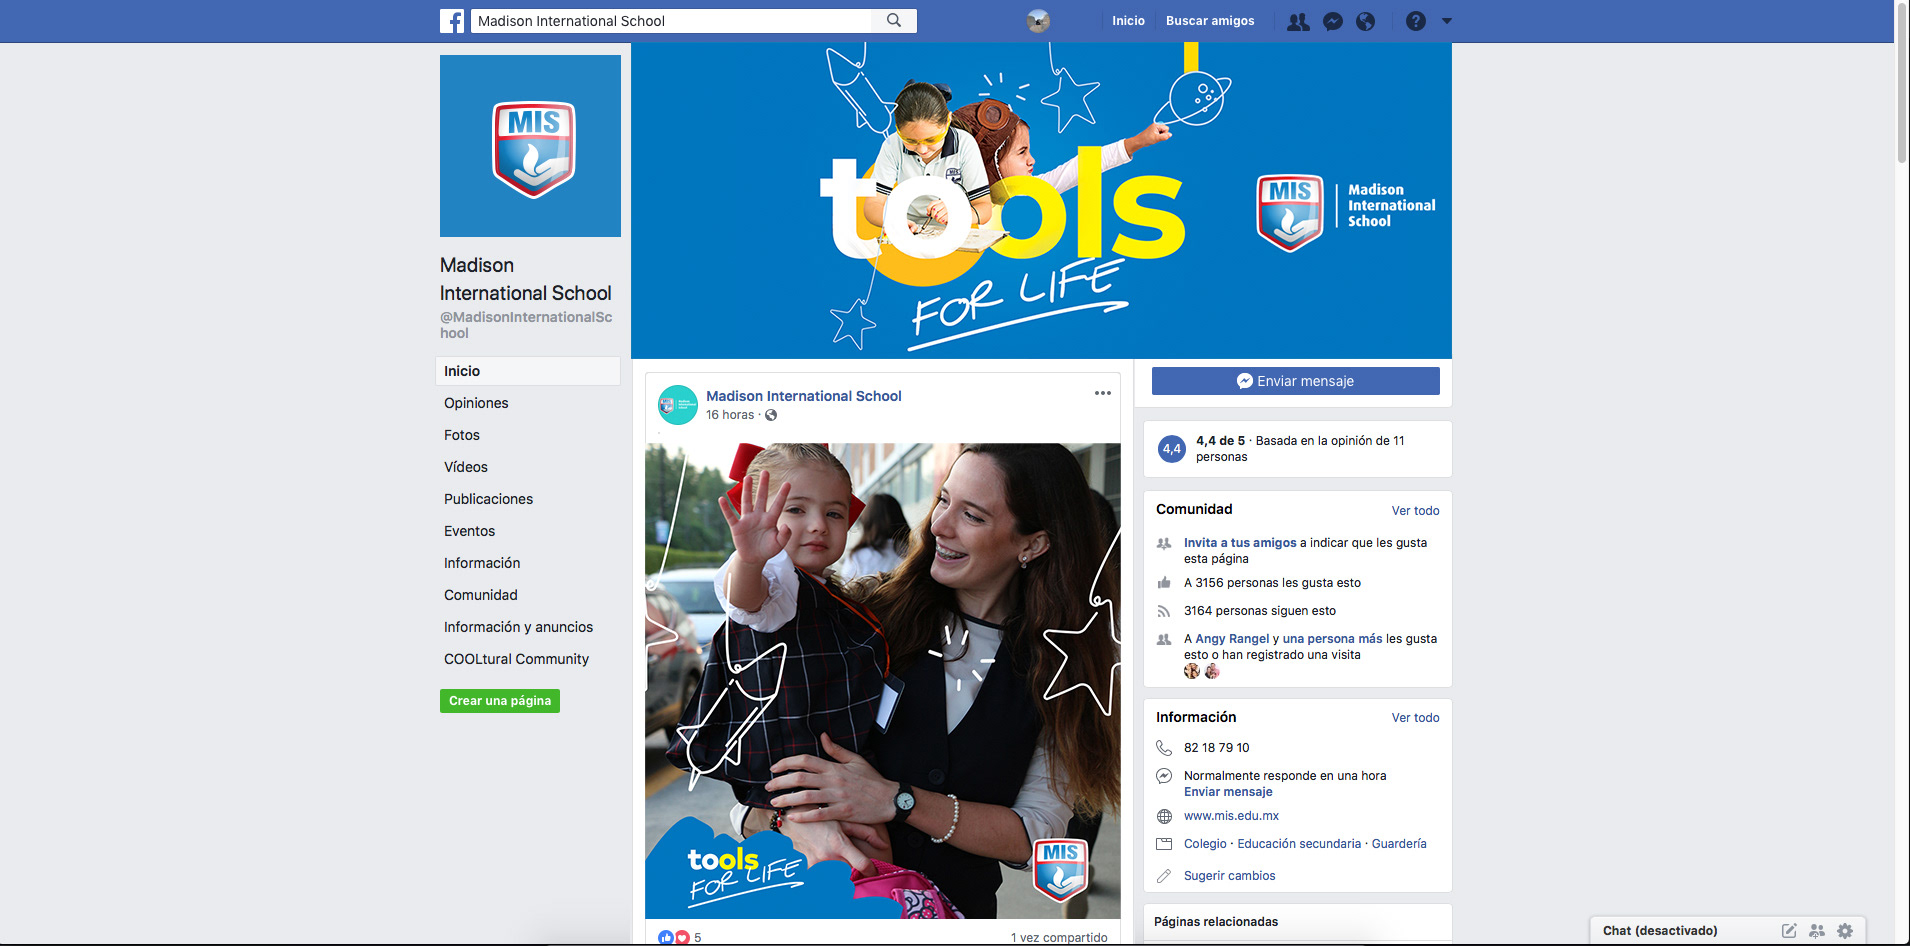Open Buscar amigos in top bar
The image size is (1910, 946).
click(x=1210, y=21)
